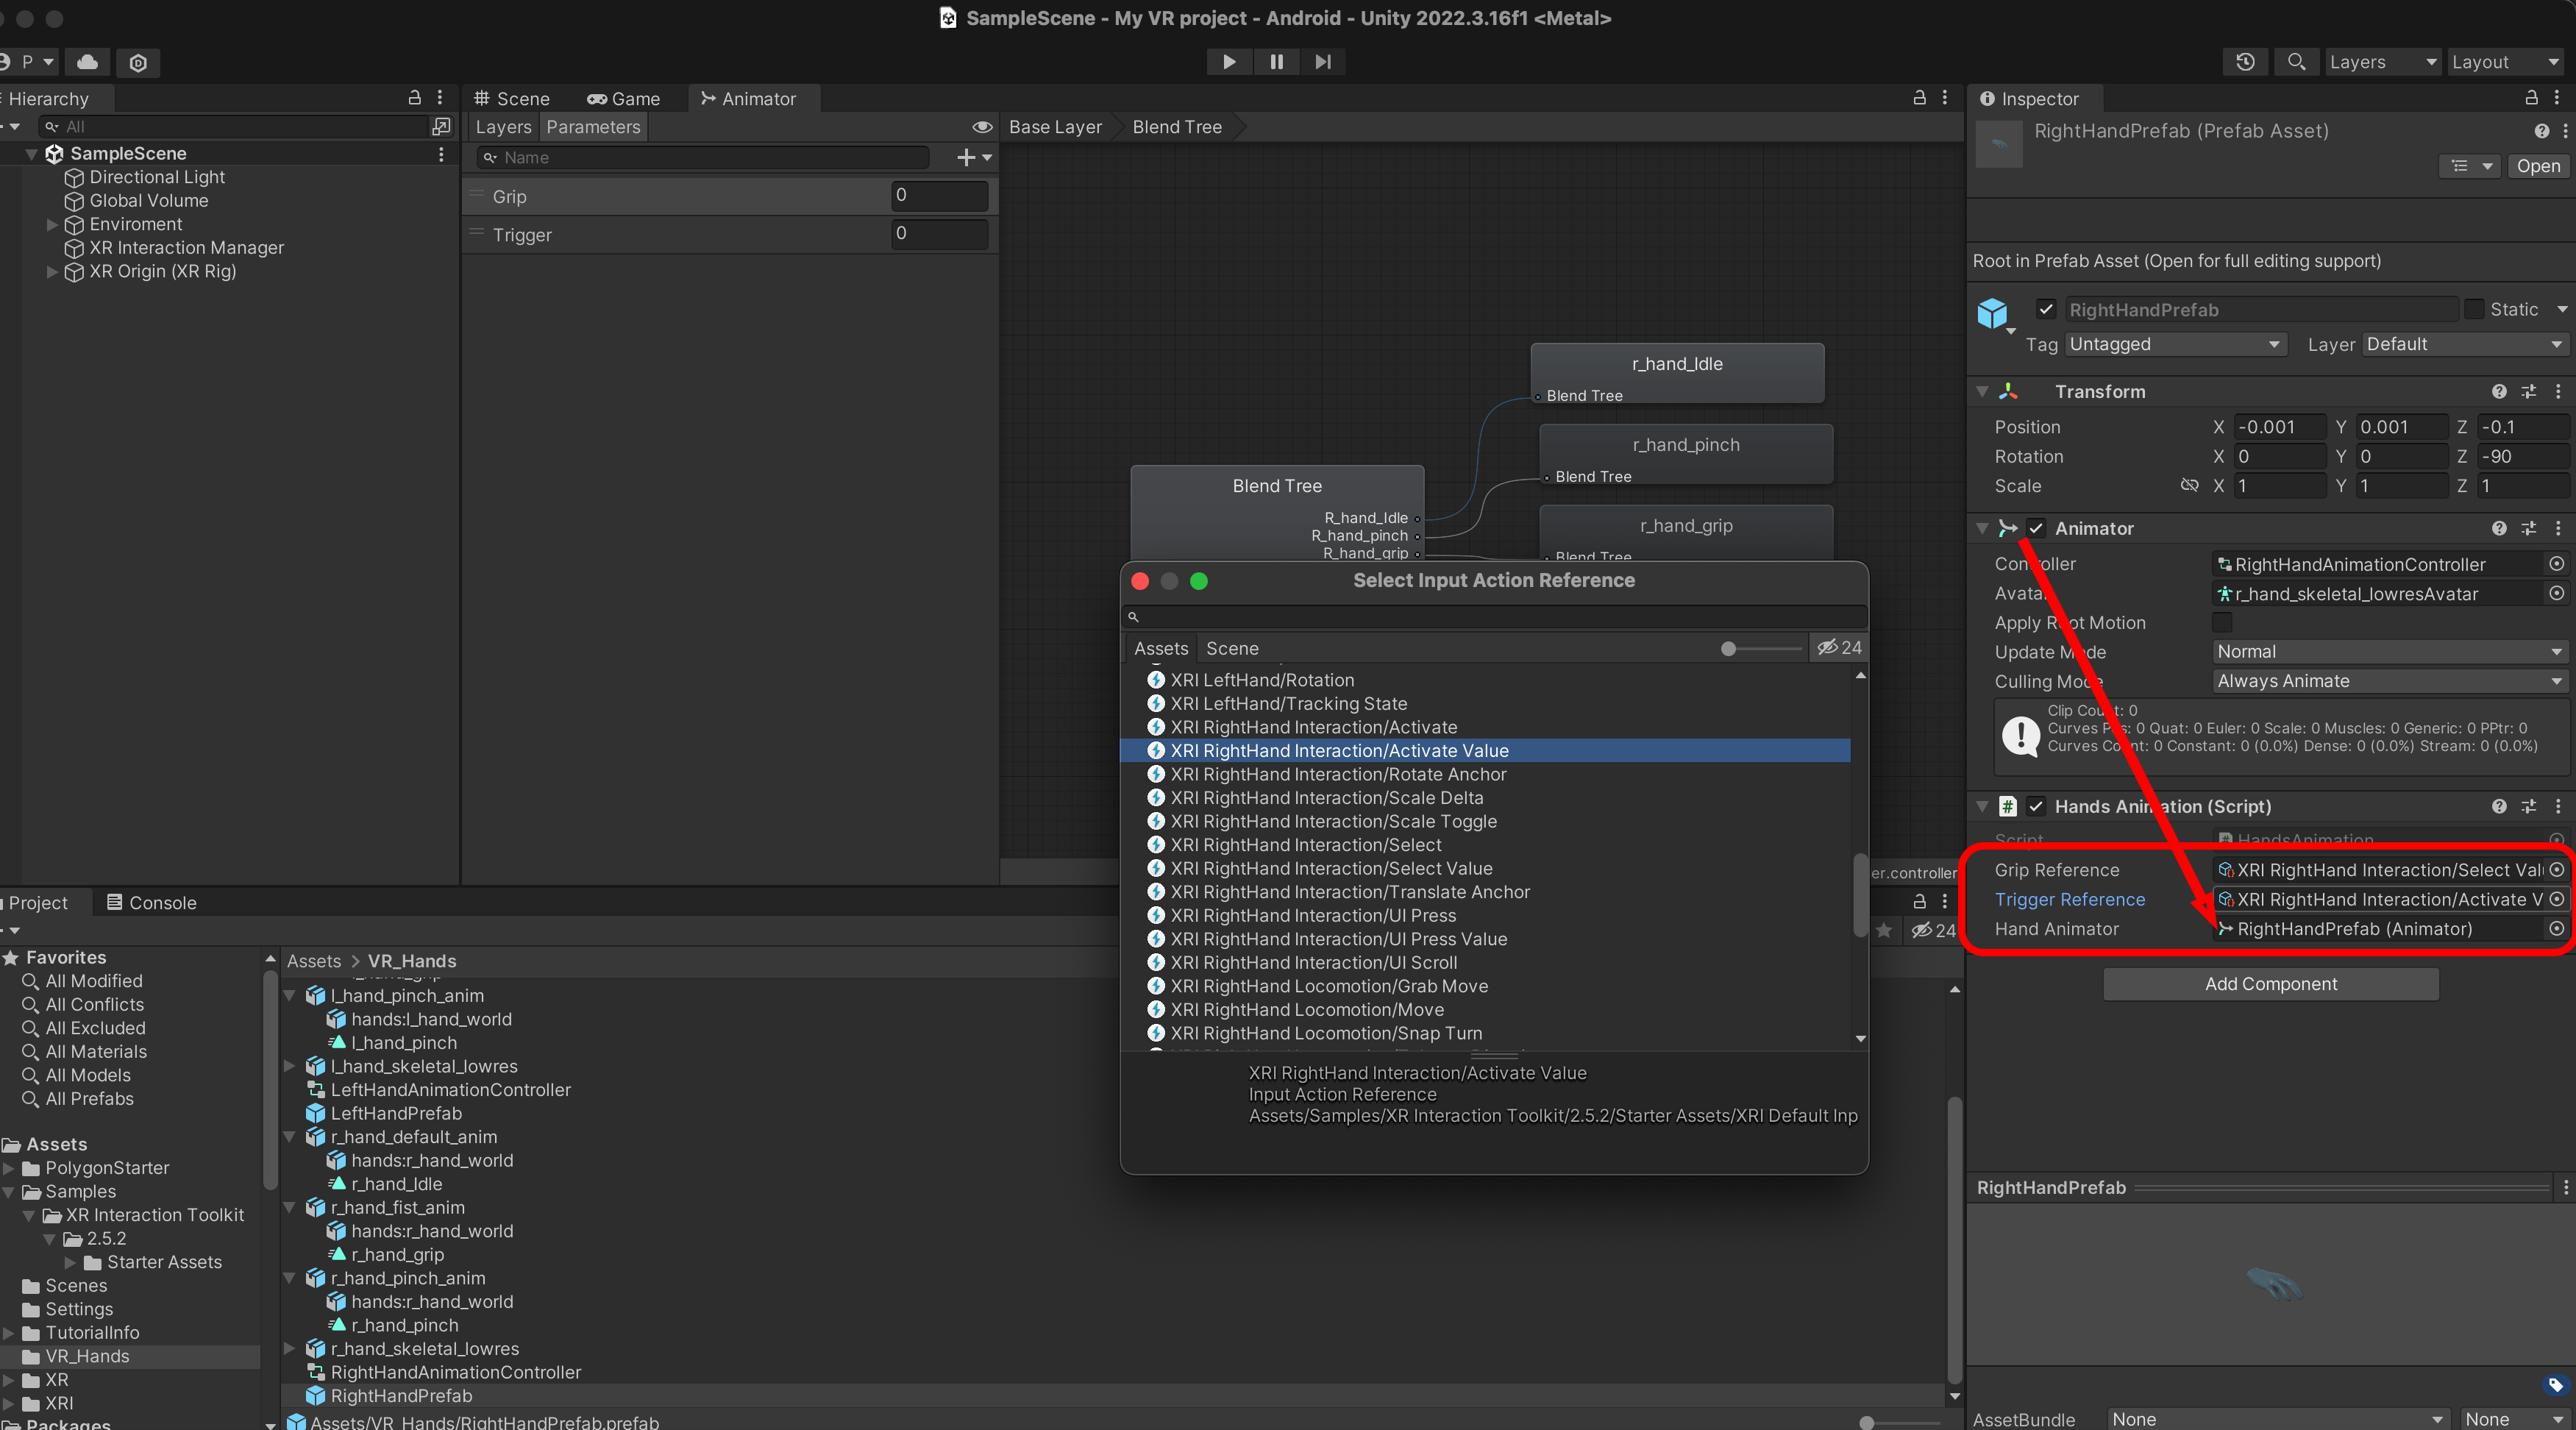Click the Open prefab button
This screenshot has width=2576, height=1430.
click(x=2538, y=166)
